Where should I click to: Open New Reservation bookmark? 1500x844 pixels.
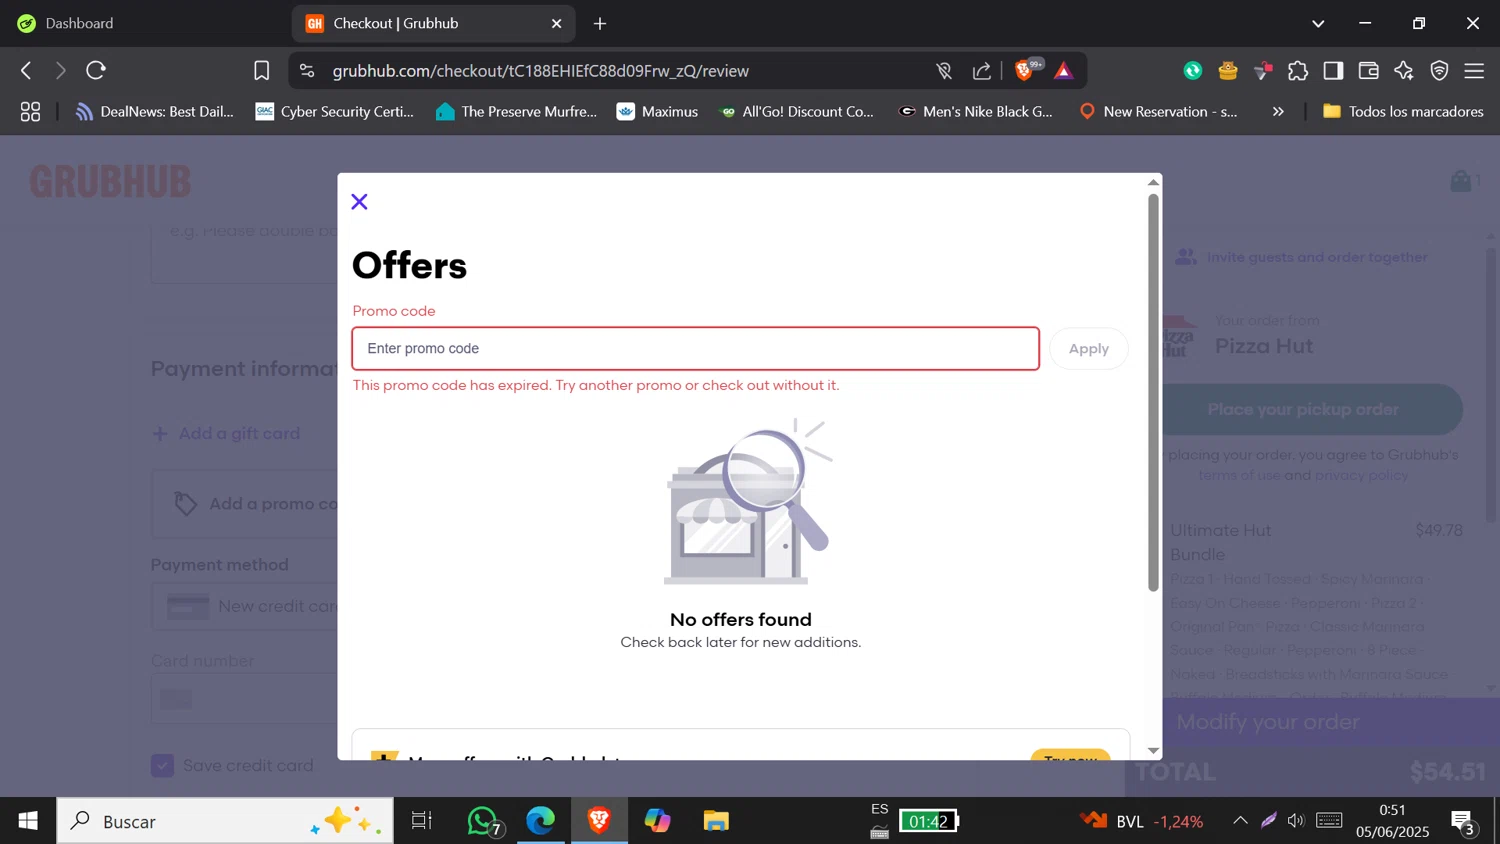click(x=1158, y=112)
